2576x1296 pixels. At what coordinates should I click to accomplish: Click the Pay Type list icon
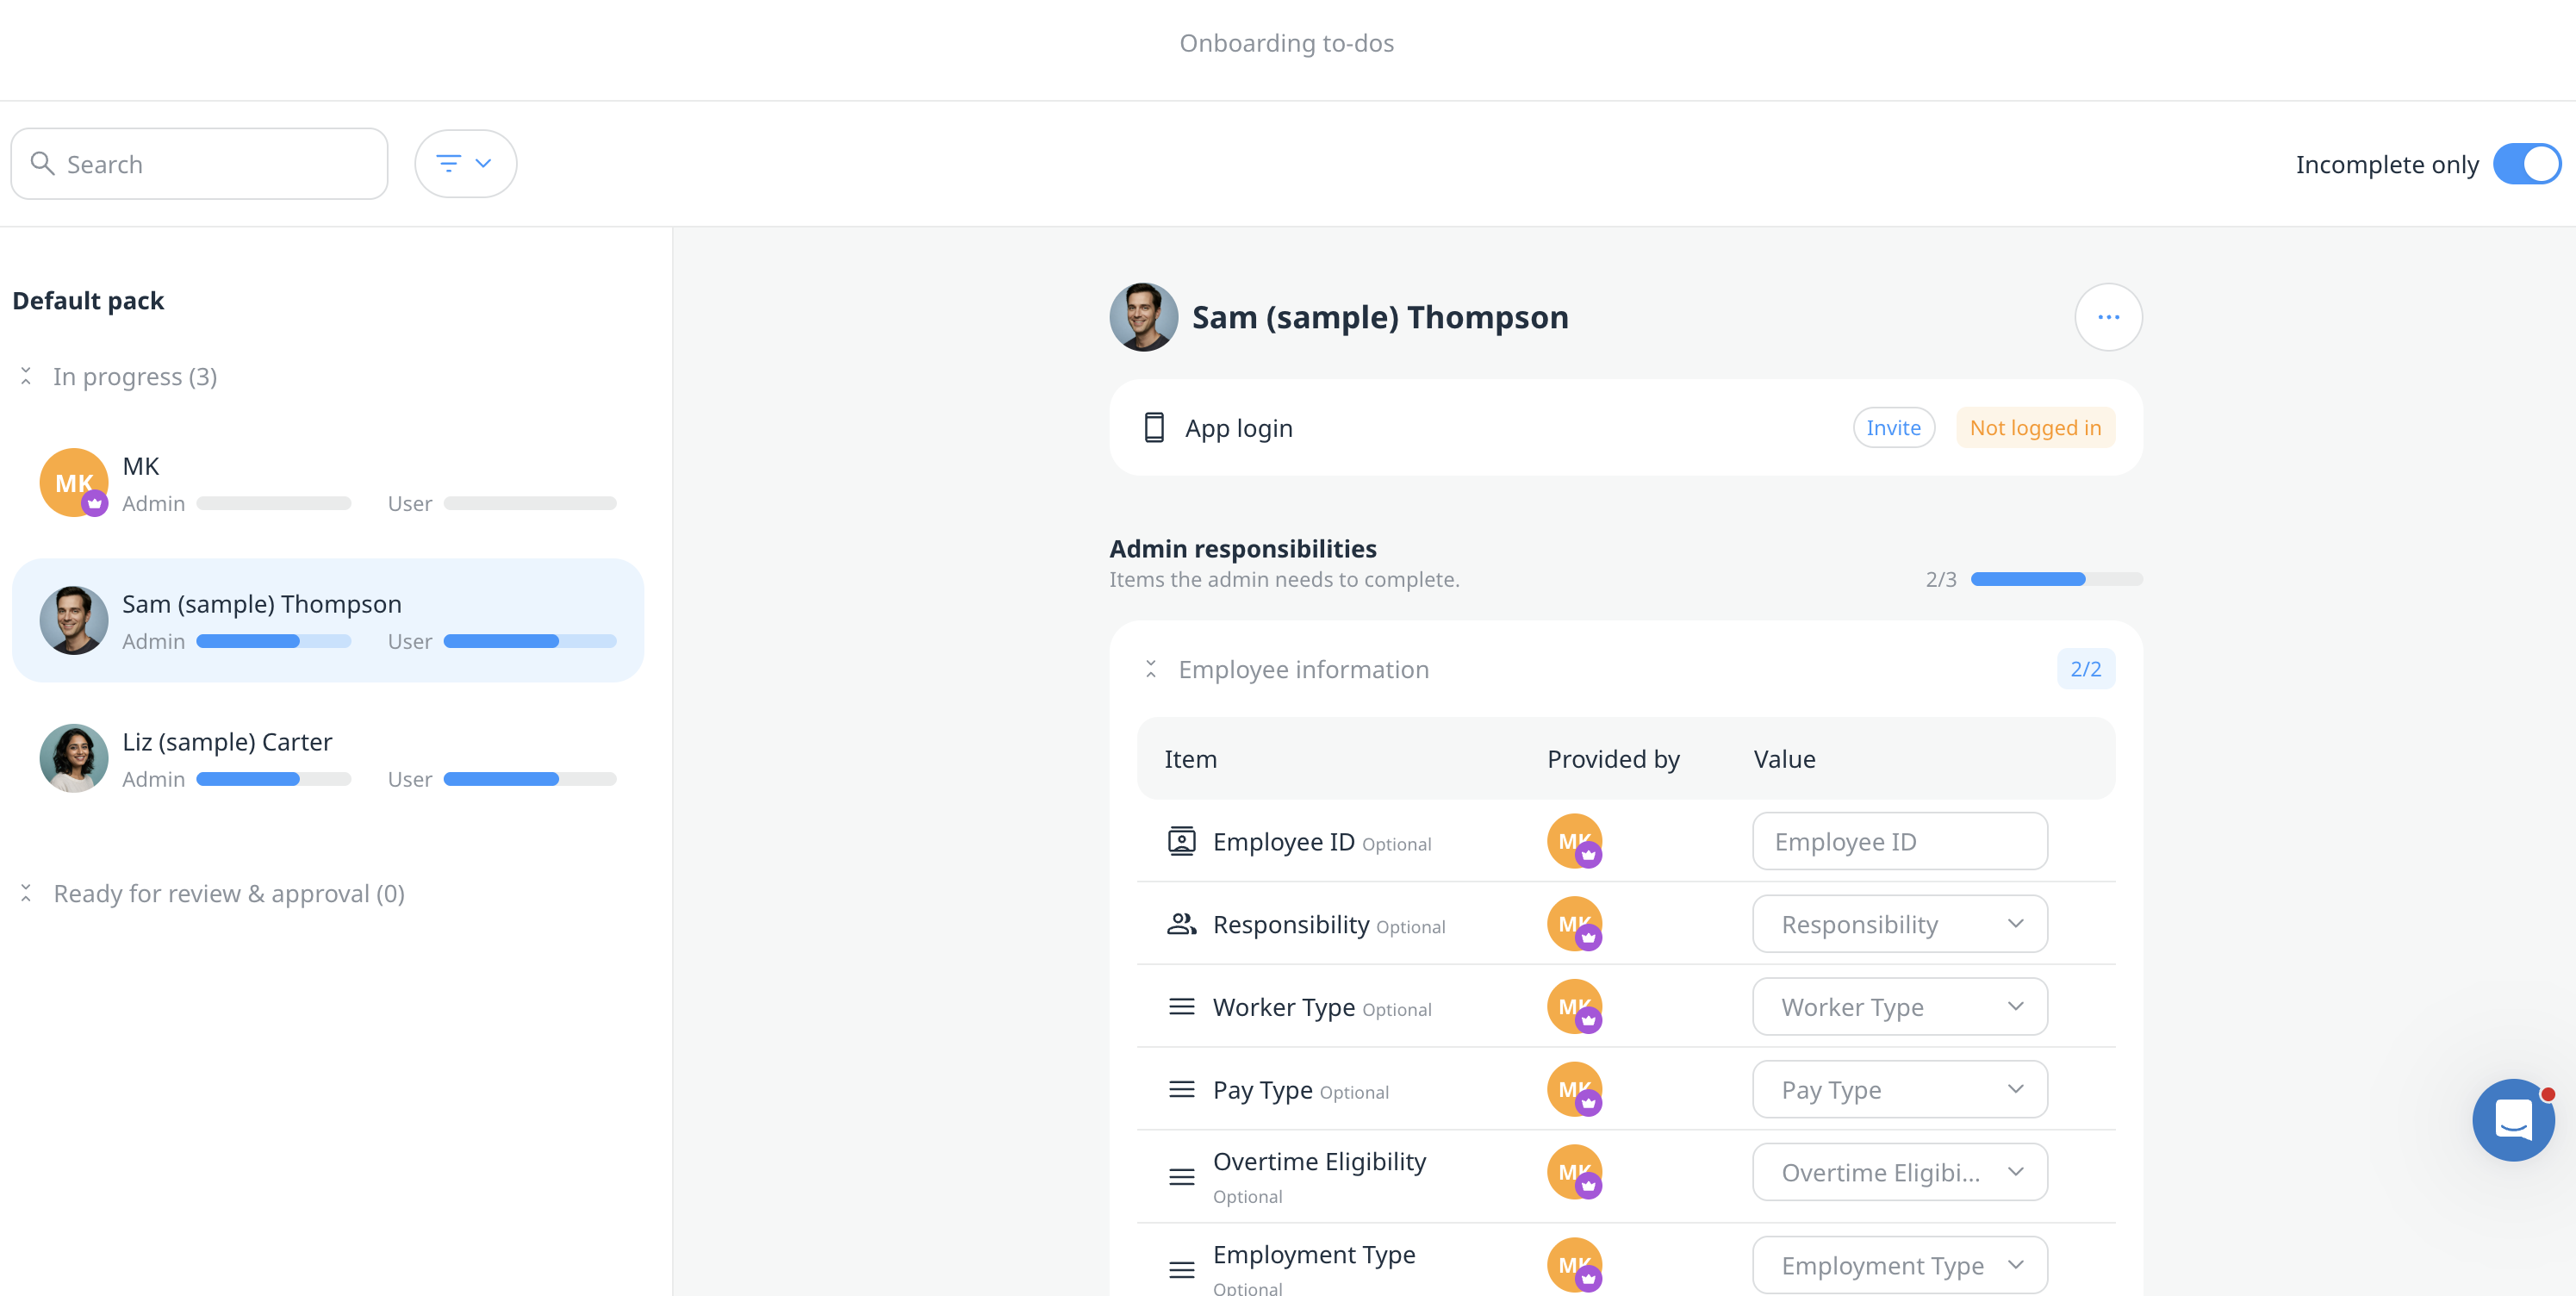tap(1182, 1089)
